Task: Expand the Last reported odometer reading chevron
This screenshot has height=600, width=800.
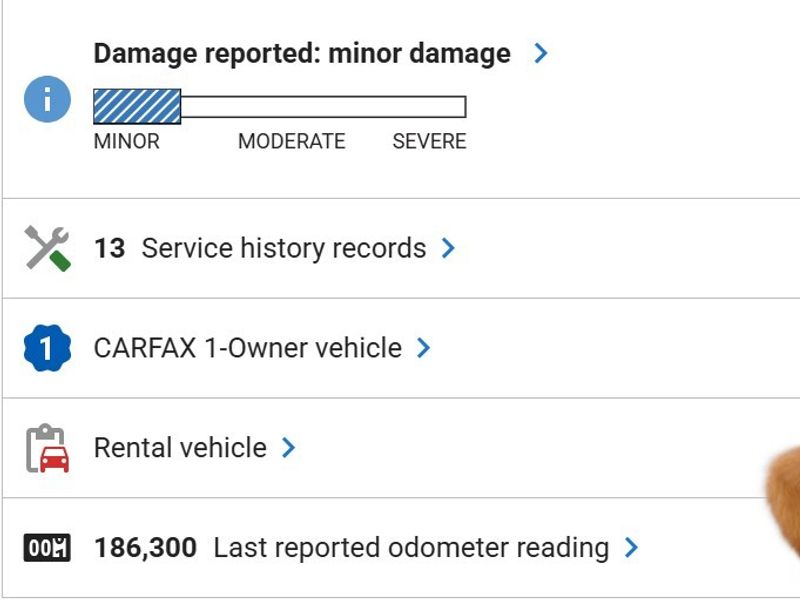Action: pos(631,548)
